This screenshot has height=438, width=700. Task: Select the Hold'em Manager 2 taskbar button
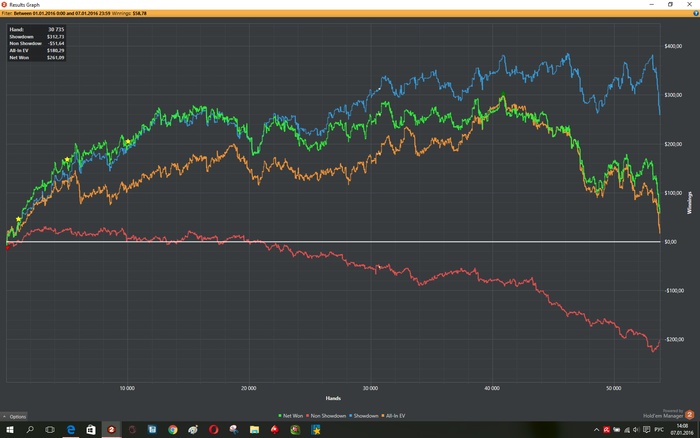pyautogui.click(x=112, y=430)
